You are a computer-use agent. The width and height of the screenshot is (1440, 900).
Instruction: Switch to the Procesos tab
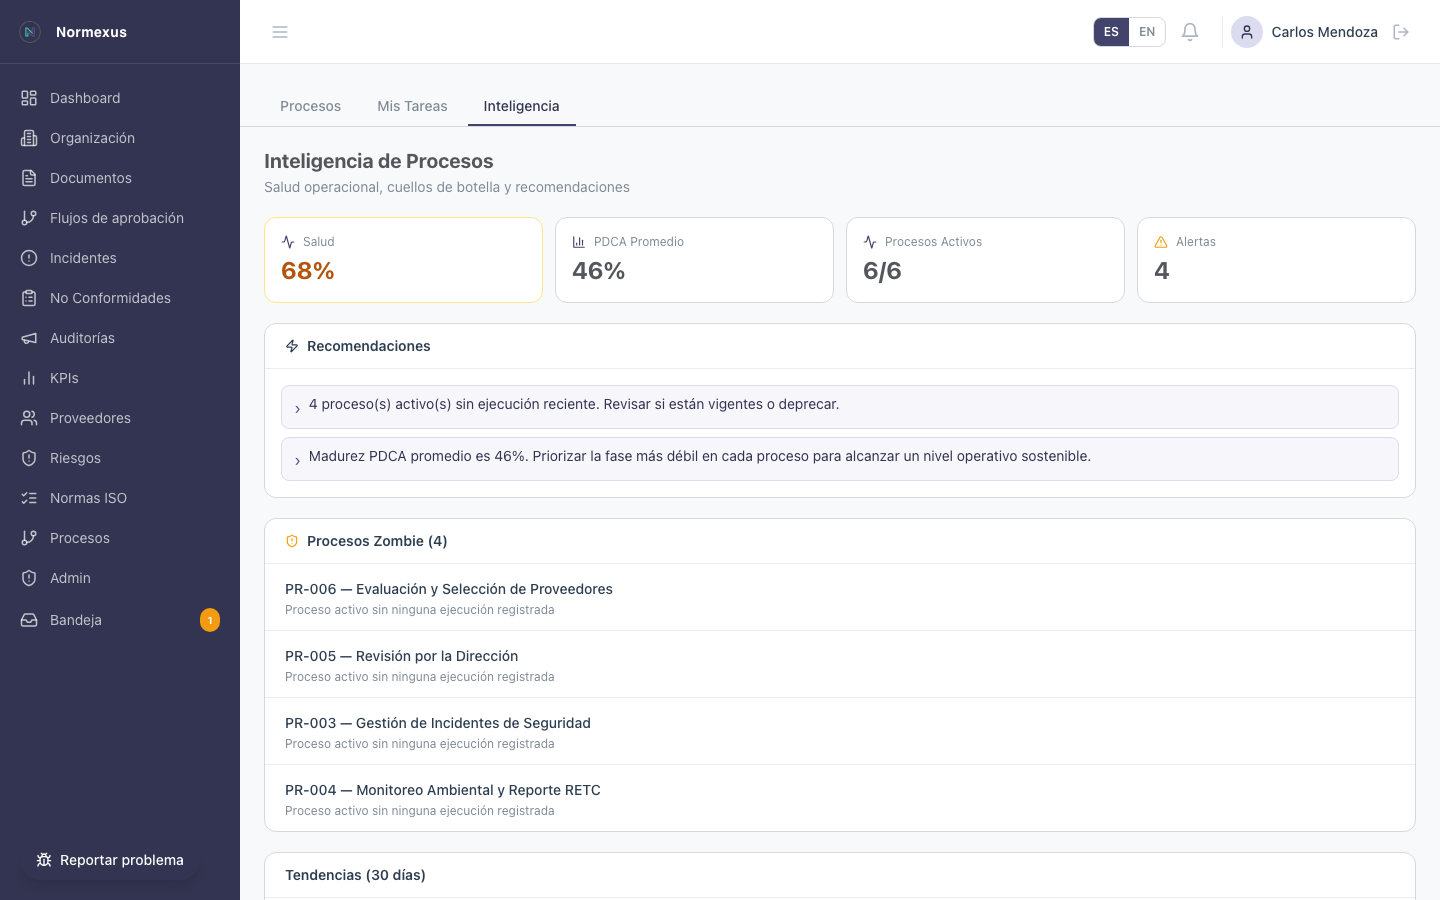click(310, 106)
